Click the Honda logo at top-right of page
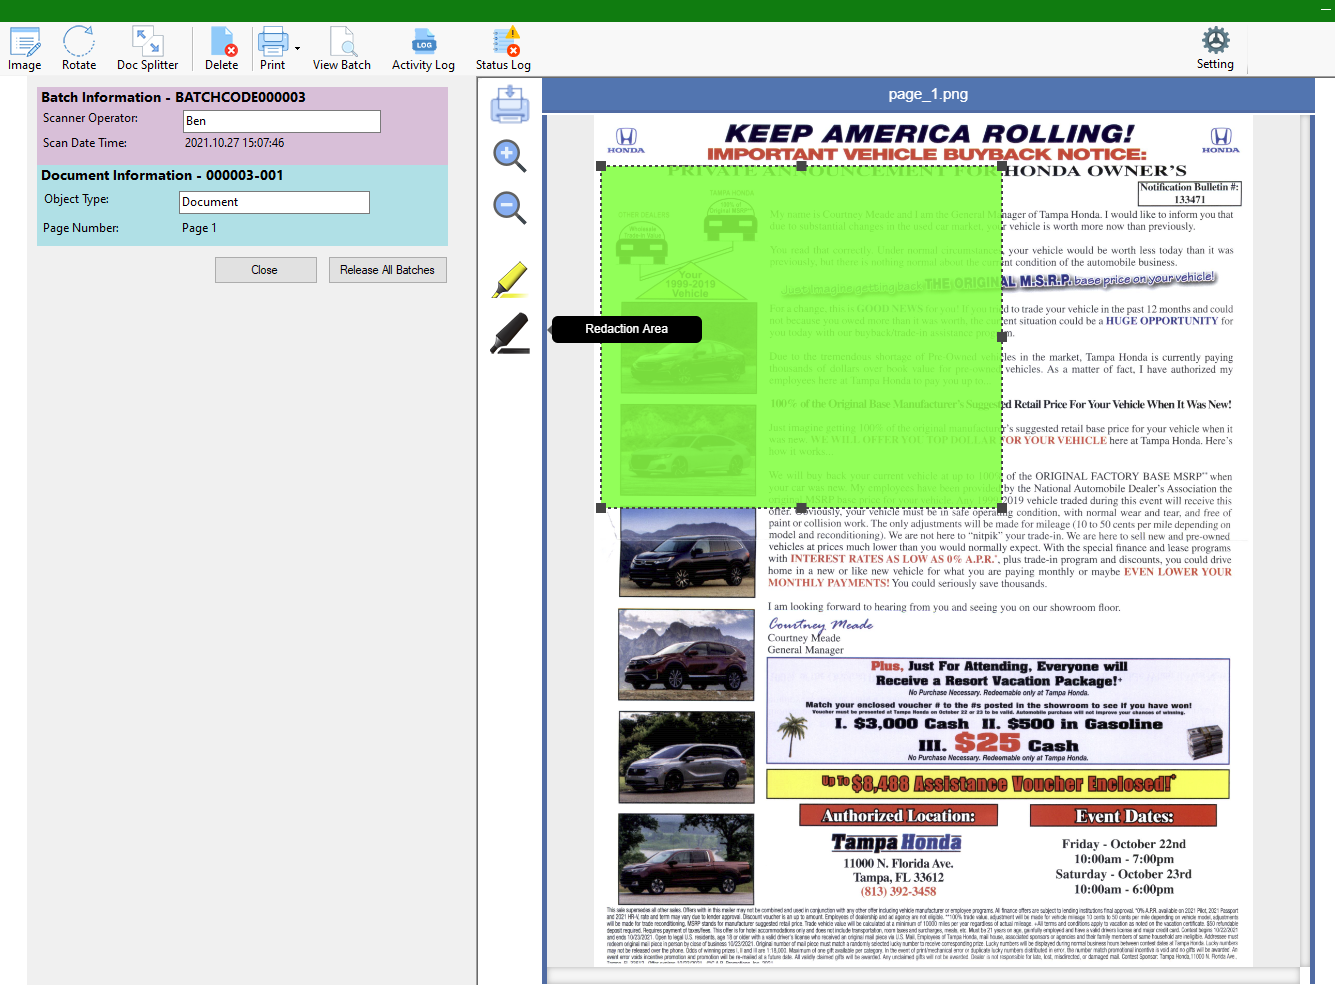The height and width of the screenshot is (985, 1335). point(1221,140)
